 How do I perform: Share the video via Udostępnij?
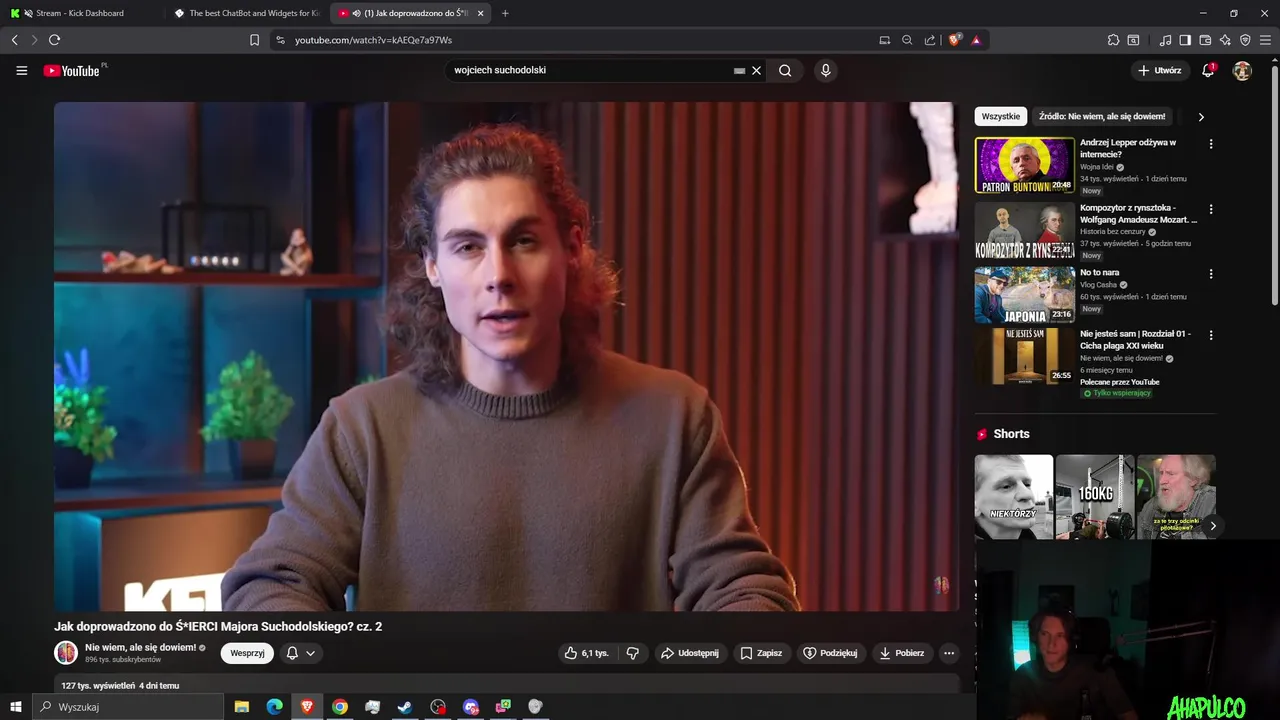(689, 653)
